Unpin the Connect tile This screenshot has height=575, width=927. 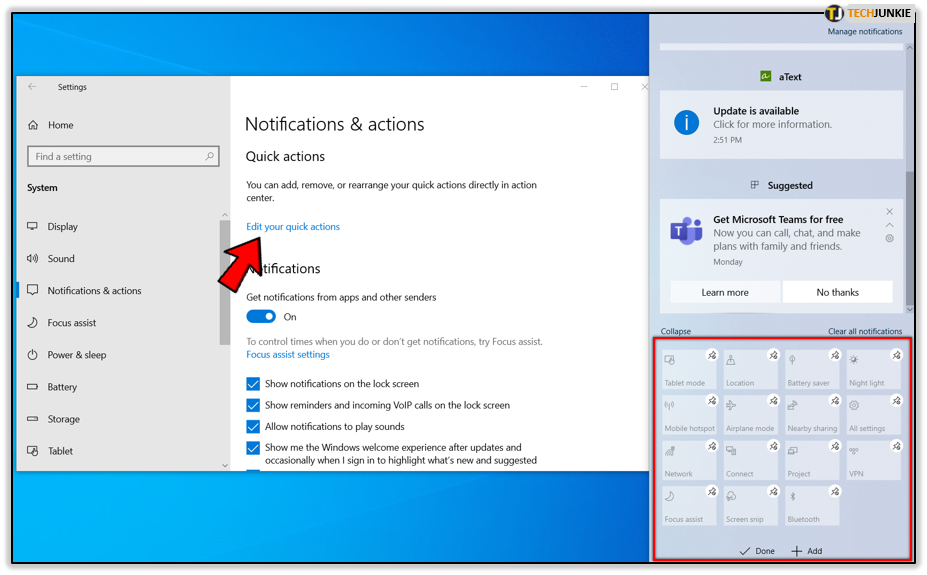click(773, 446)
